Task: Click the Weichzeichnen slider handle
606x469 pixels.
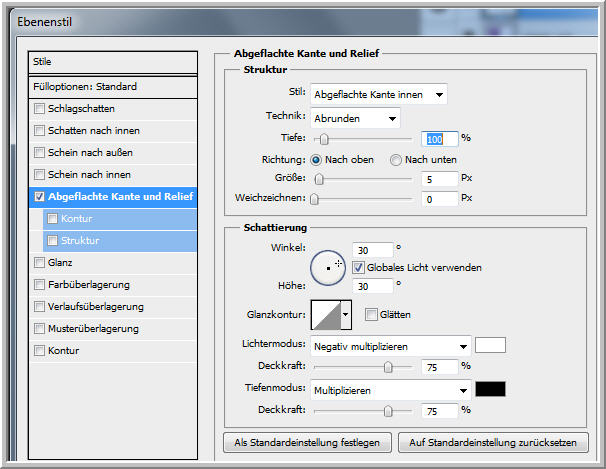Action: (x=315, y=199)
